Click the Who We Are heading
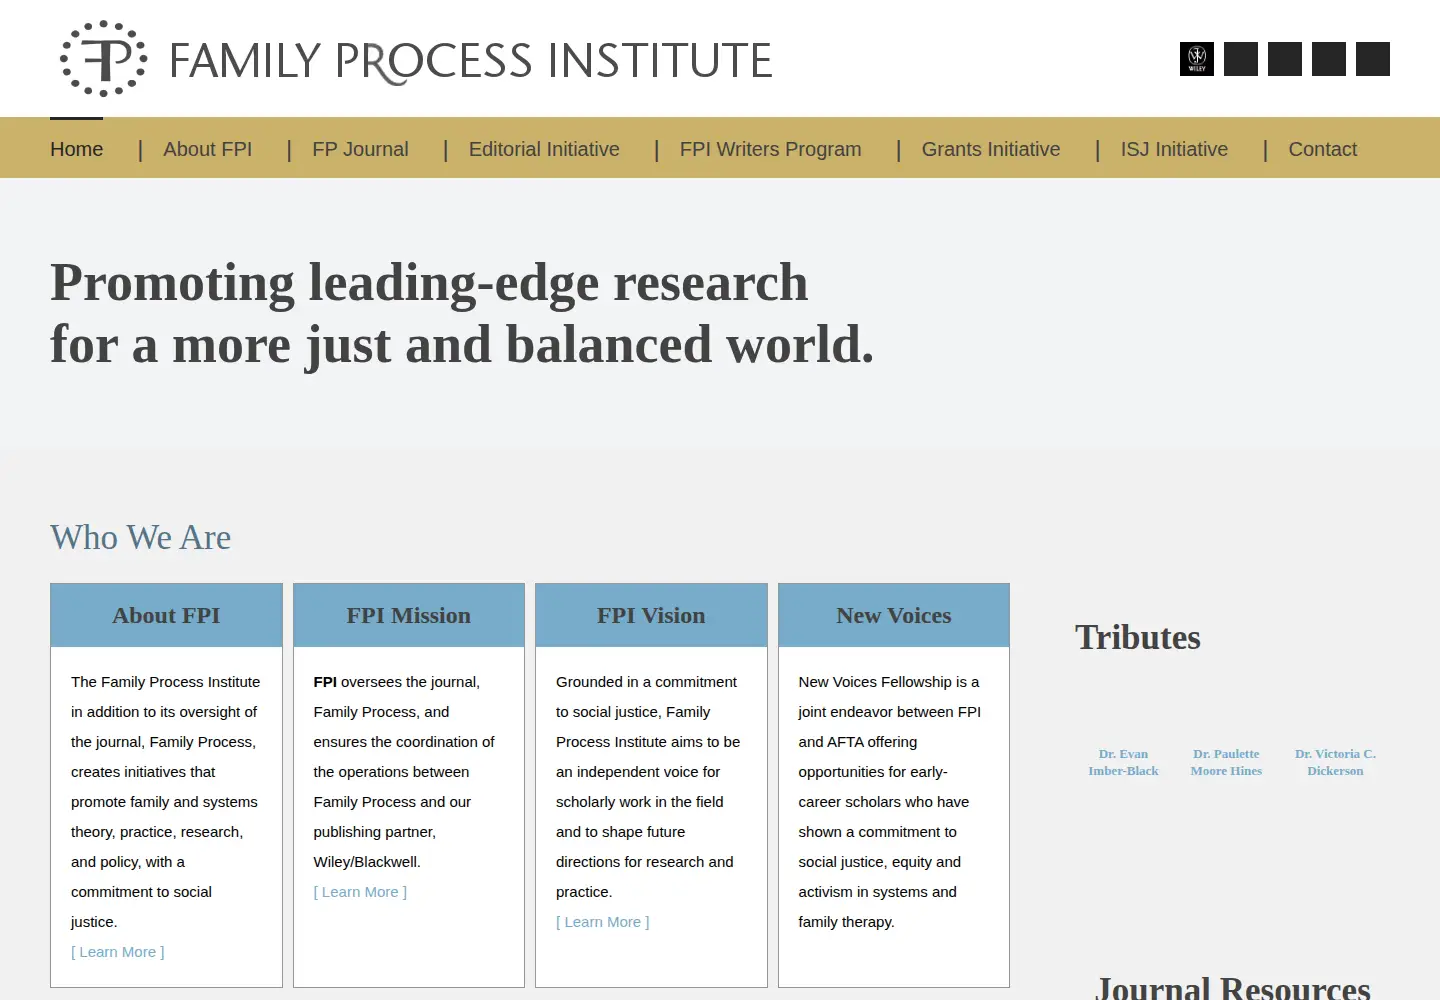 point(141,537)
